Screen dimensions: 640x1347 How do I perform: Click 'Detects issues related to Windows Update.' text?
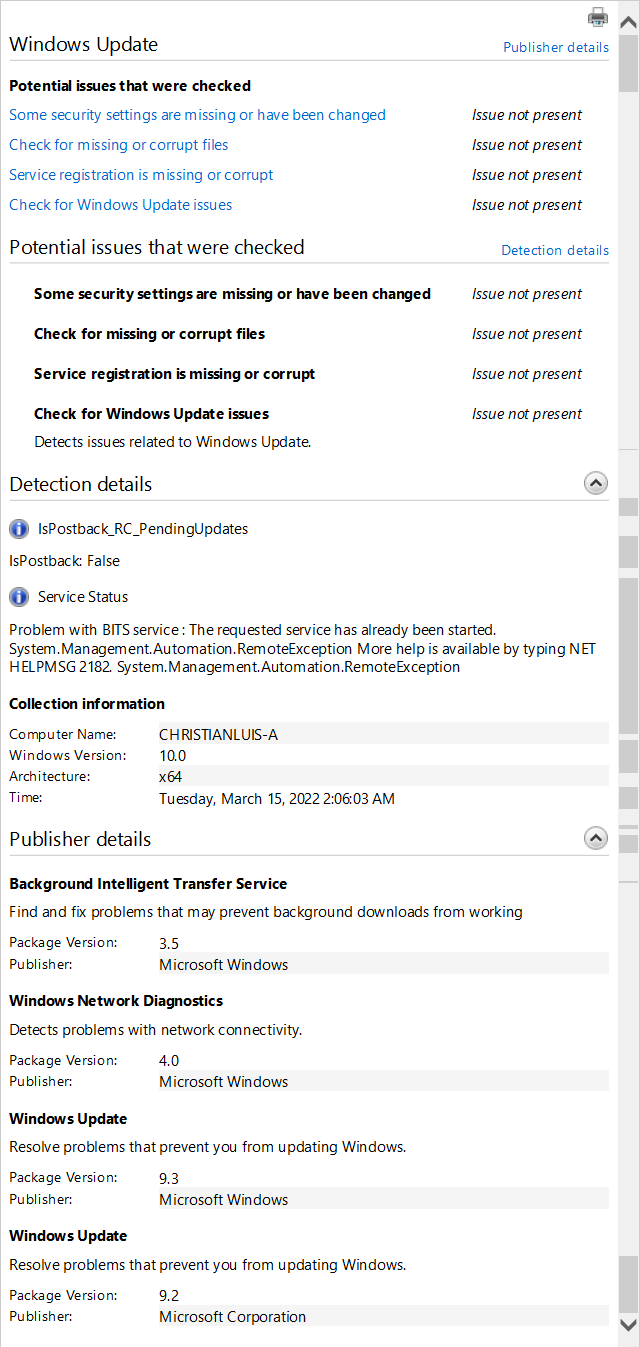click(172, 441)
